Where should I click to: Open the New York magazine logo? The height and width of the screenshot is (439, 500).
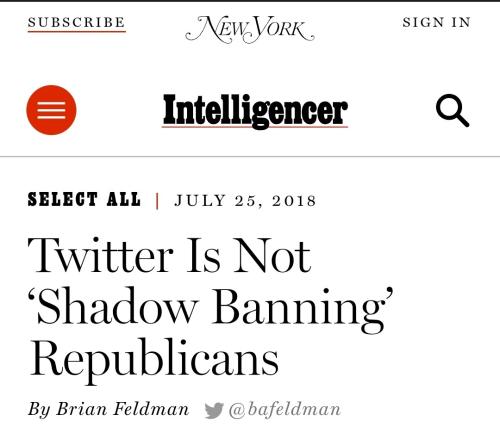pyautogui.click(x=250, y=29)
